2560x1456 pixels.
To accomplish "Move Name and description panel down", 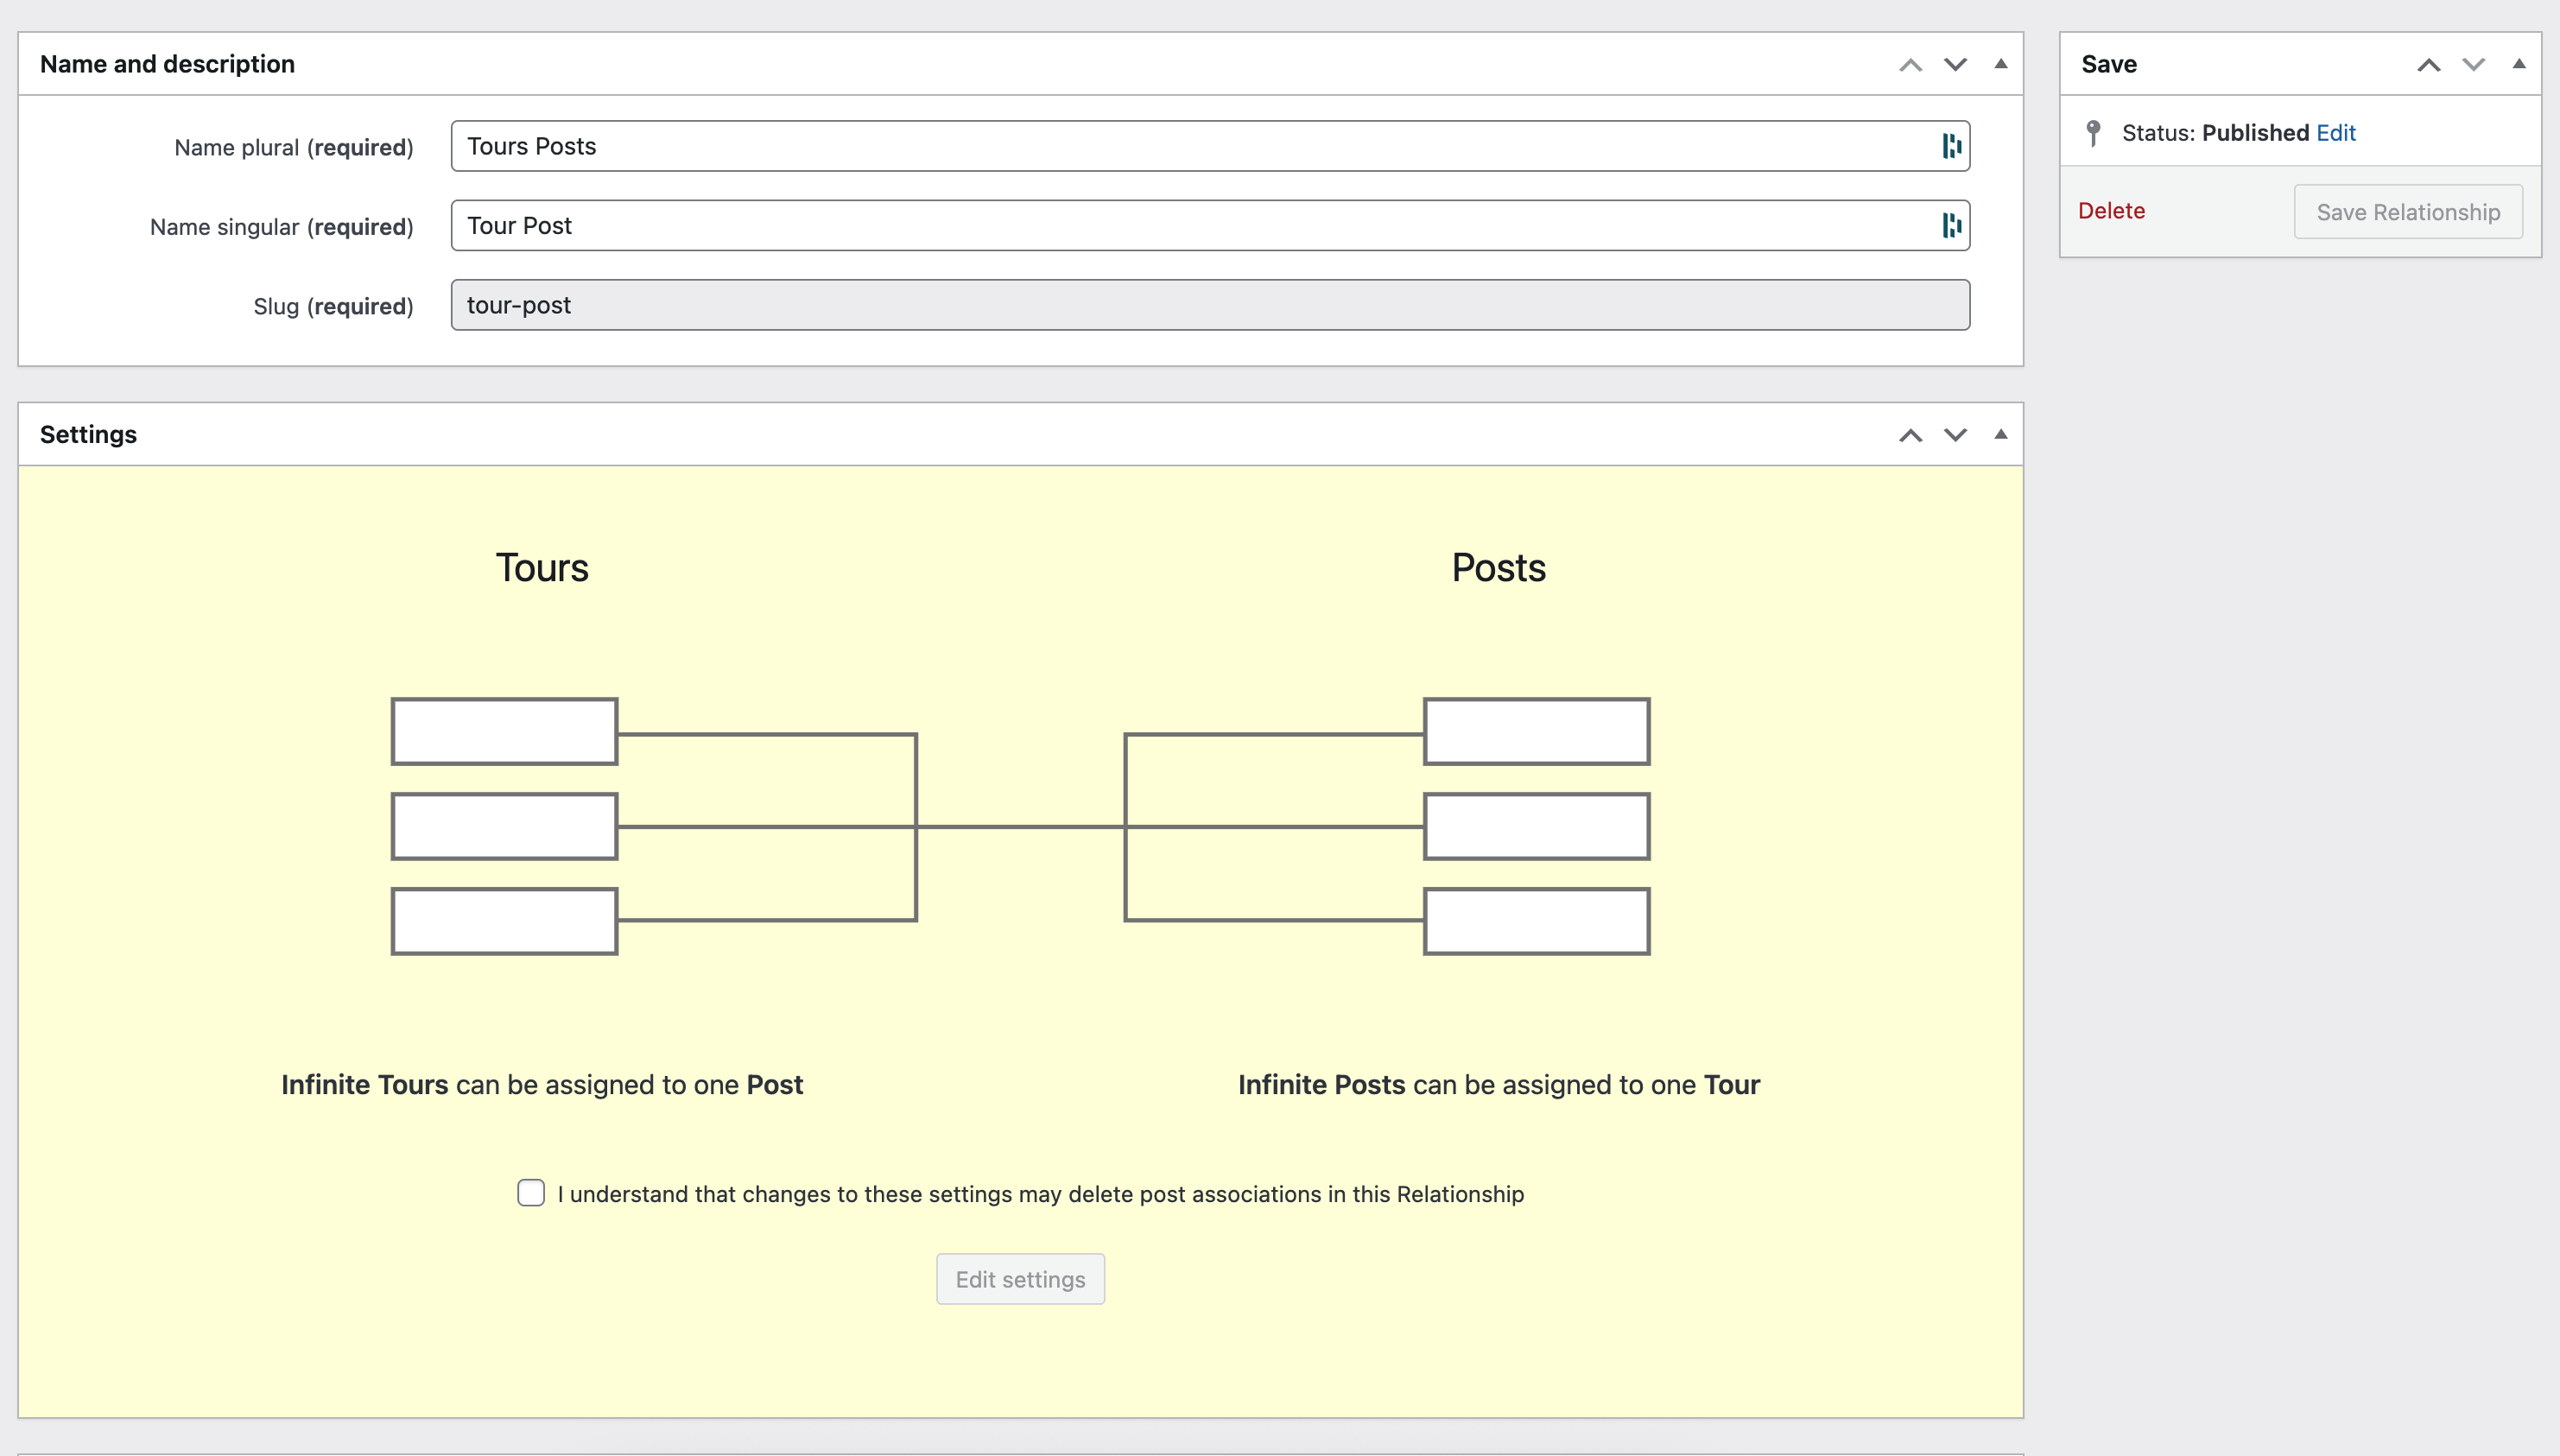I will click(1955, 65).
